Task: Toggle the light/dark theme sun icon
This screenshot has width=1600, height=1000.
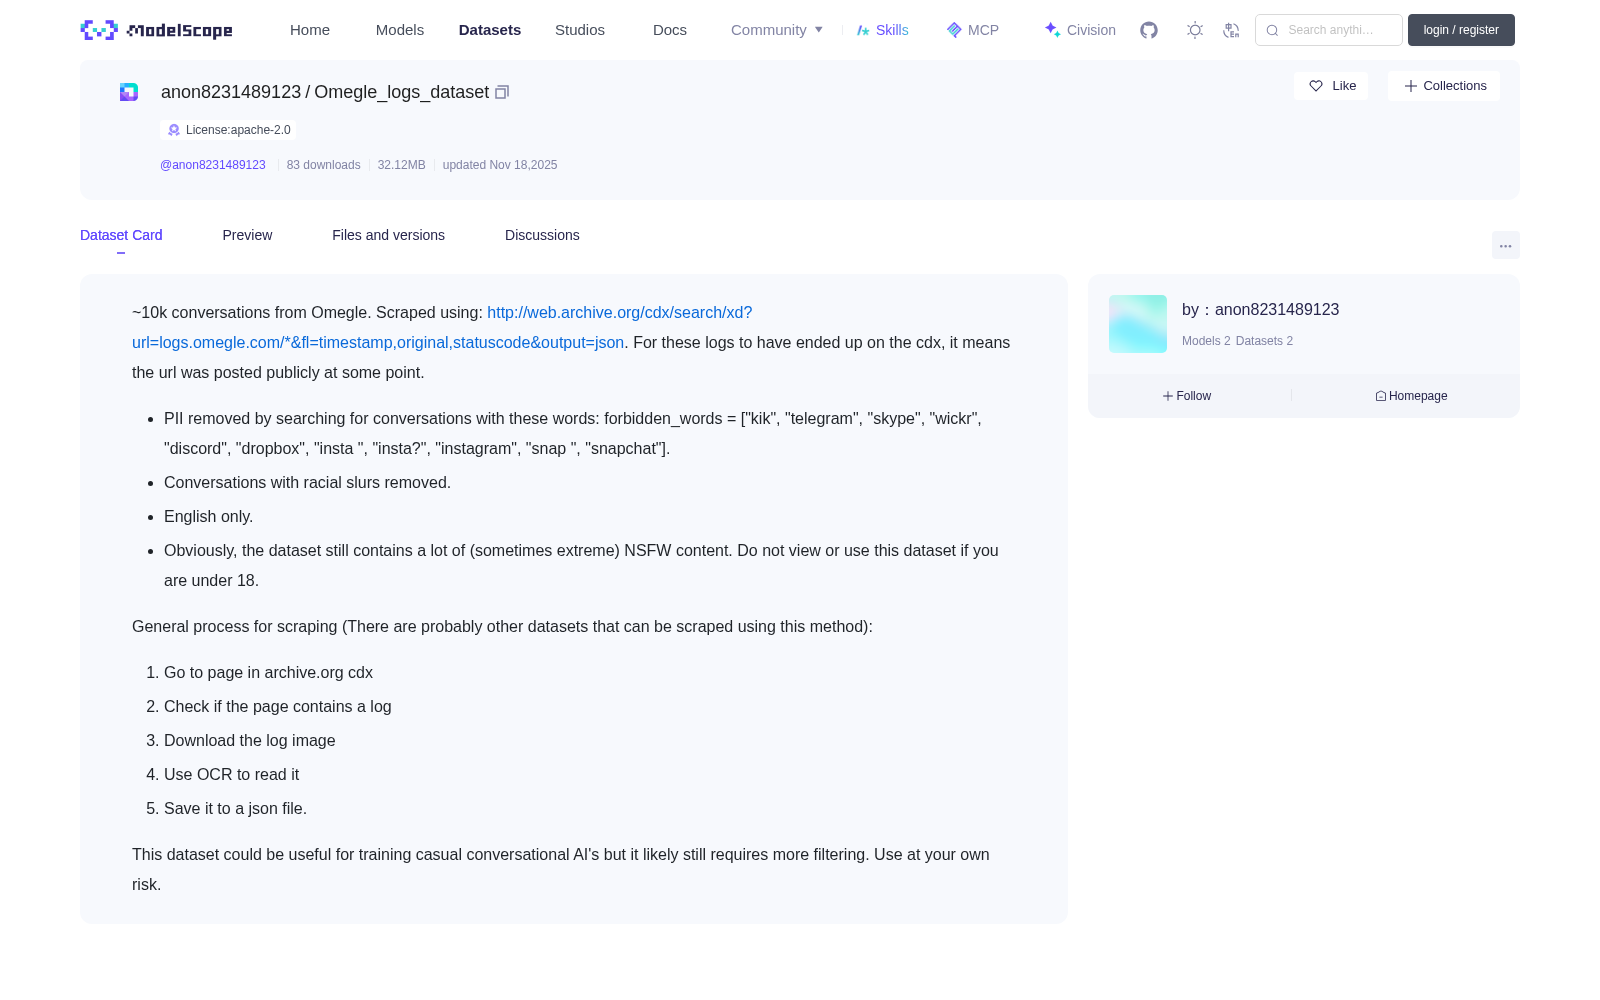Action: click(x=1195, y=30)
